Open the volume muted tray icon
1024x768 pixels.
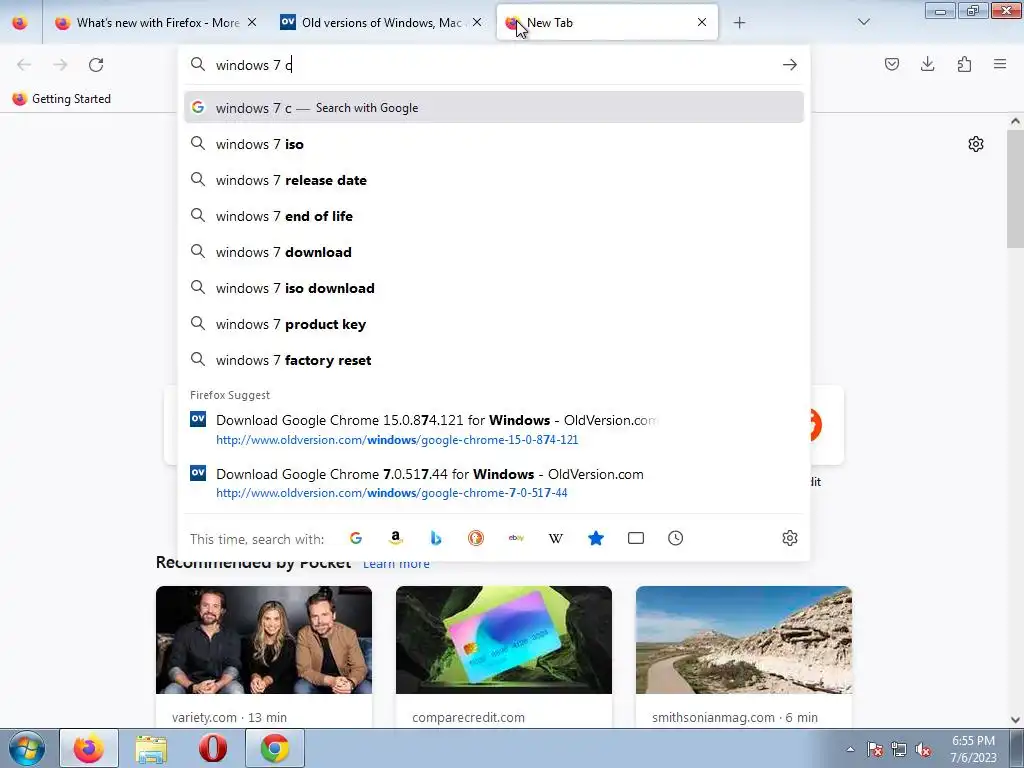pyautogui.click(x=923, y=750)
